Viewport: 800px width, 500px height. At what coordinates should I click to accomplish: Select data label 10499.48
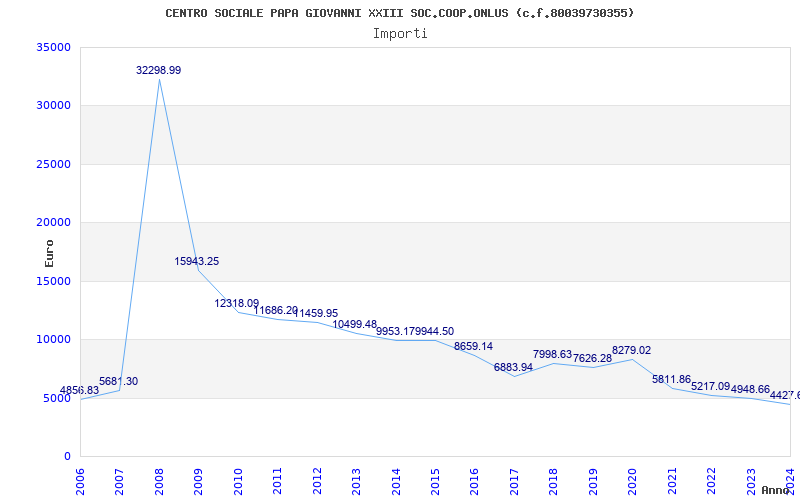(x=355, y=324)
